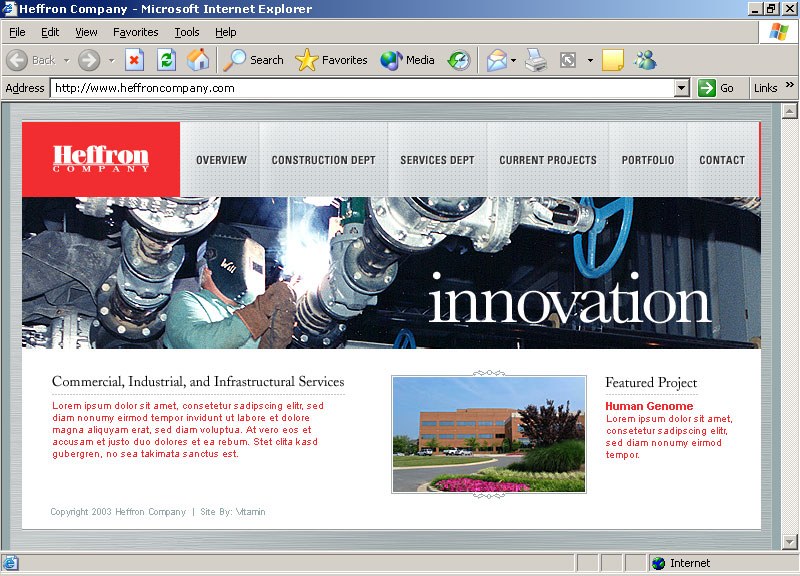Open the Portfolio navigation link
Viewport: 800px width, 576px height.
tap(647, 160)
